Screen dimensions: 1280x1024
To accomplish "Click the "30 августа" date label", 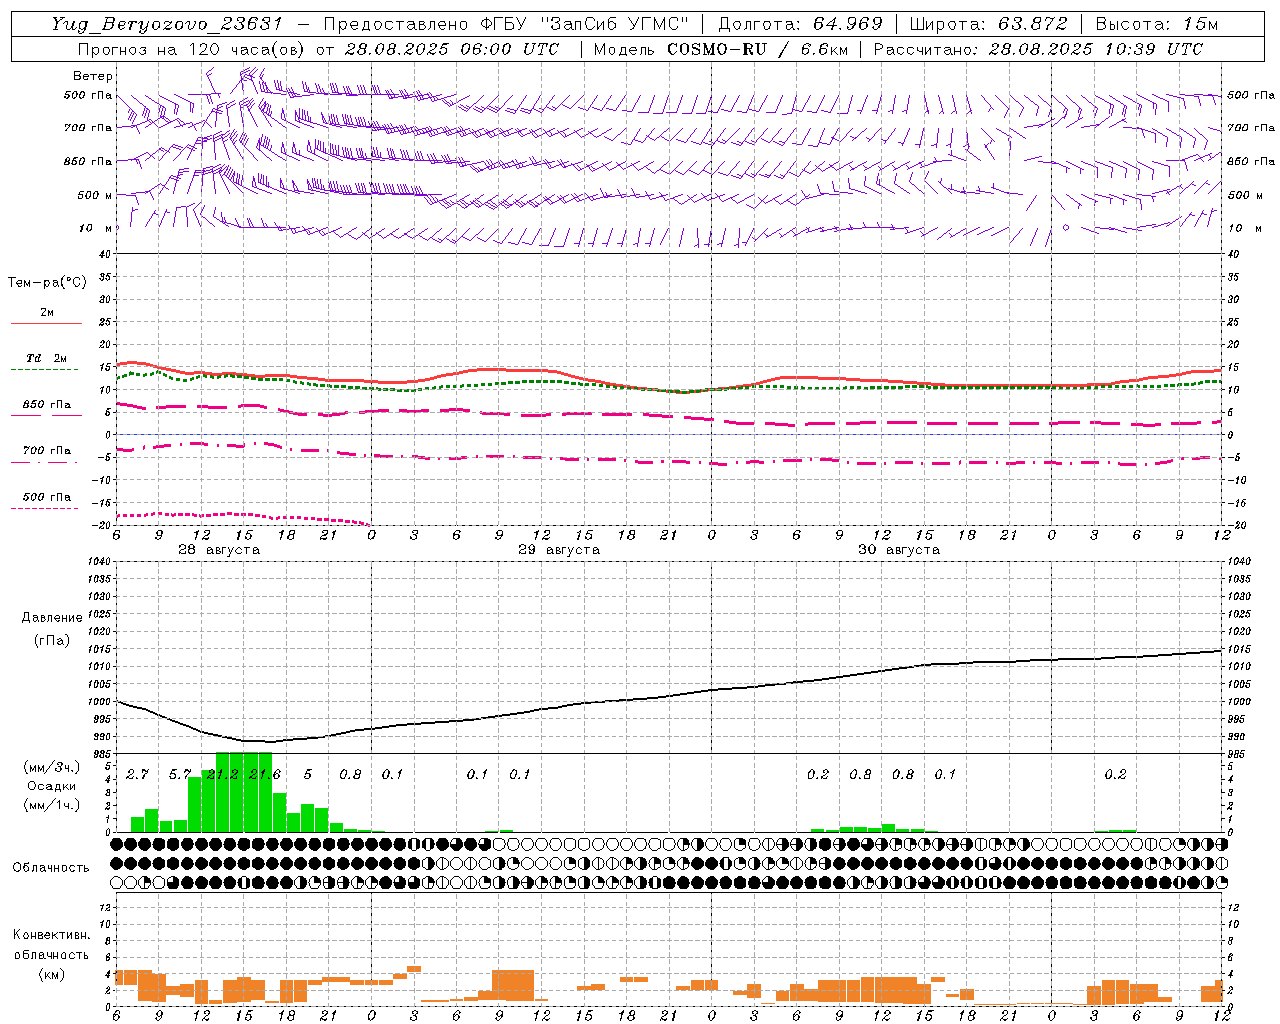I will point(899,550).
